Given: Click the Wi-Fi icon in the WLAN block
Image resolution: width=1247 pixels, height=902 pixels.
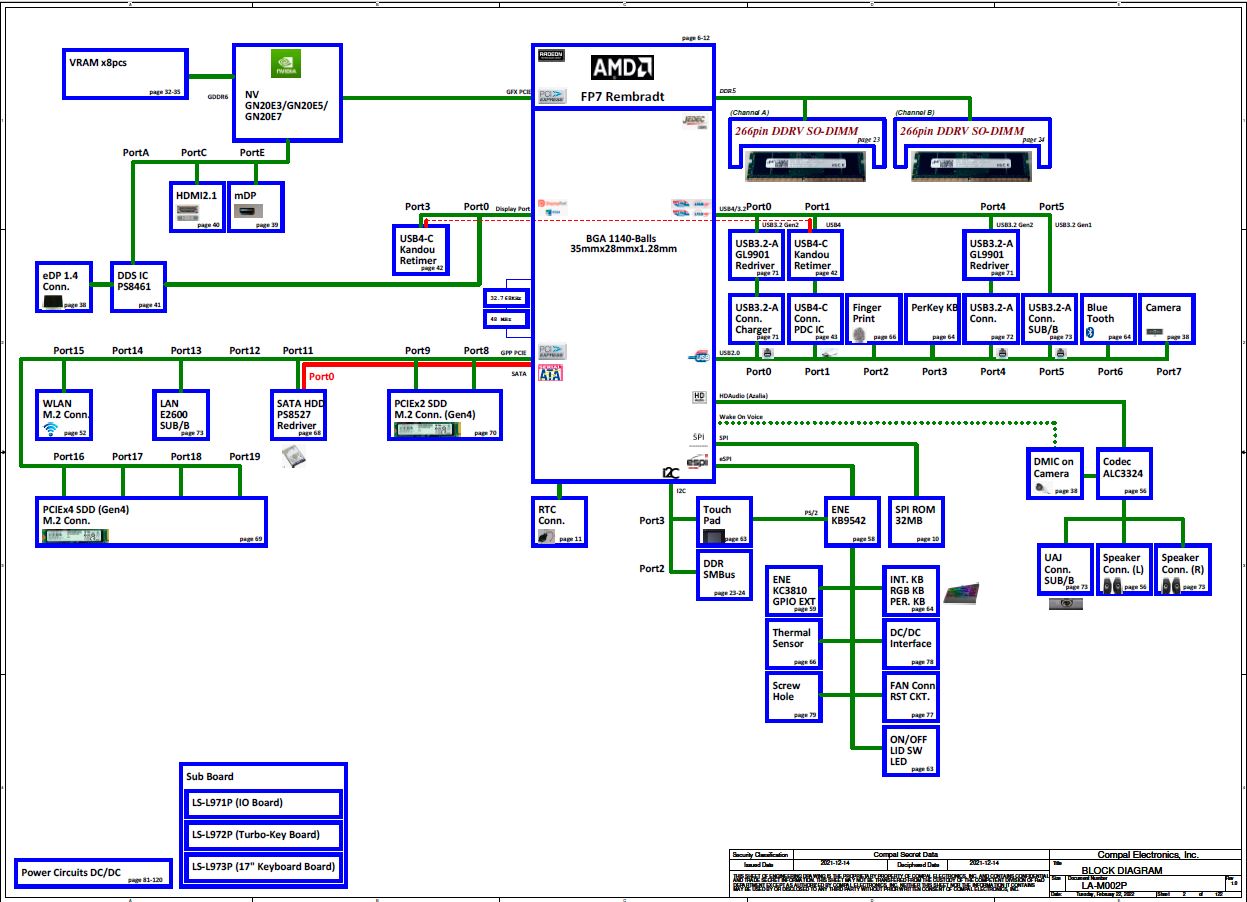Looking at the screenshot, I should tap(50, 430).
